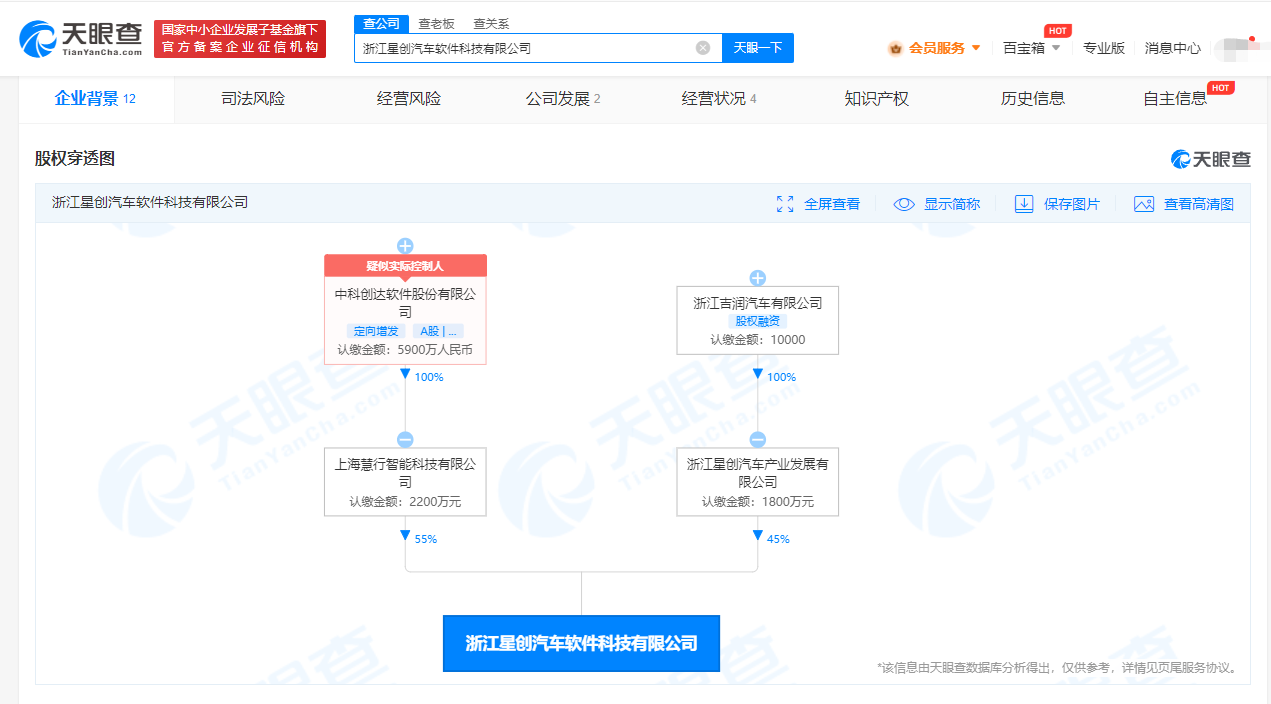1271x704 pixels.
Task: Click the 天眼一下 search button
Action: pos(758,48)
